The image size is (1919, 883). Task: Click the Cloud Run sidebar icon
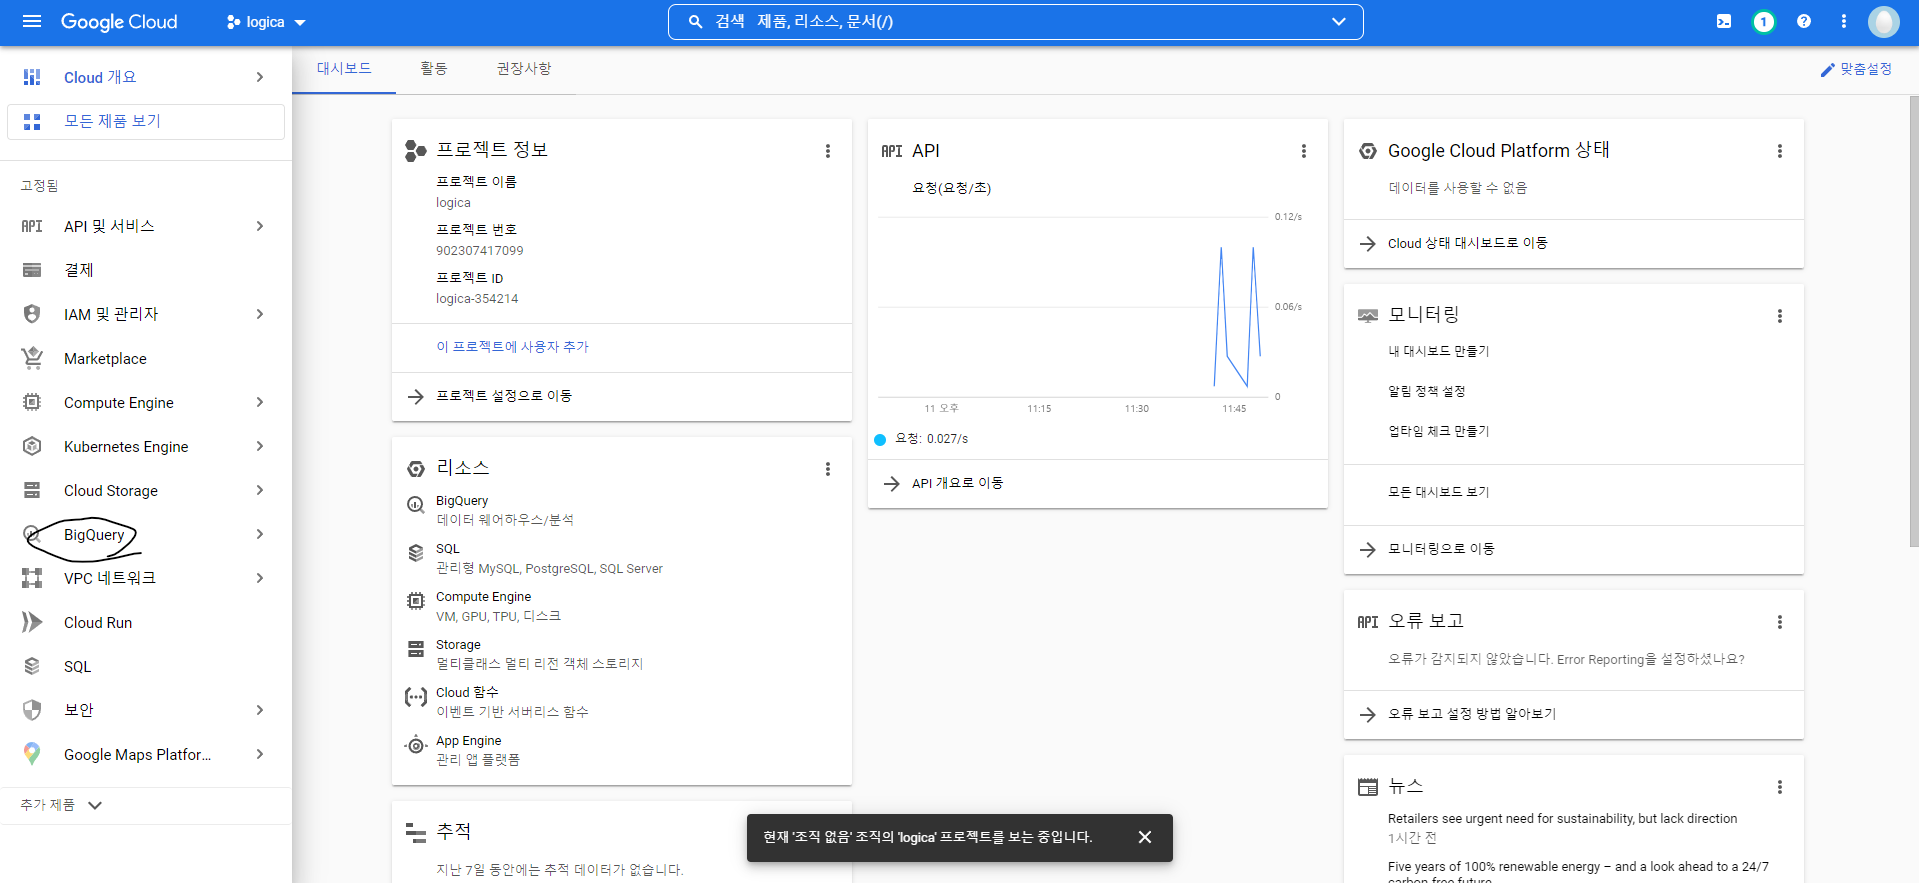pos(32,622)
